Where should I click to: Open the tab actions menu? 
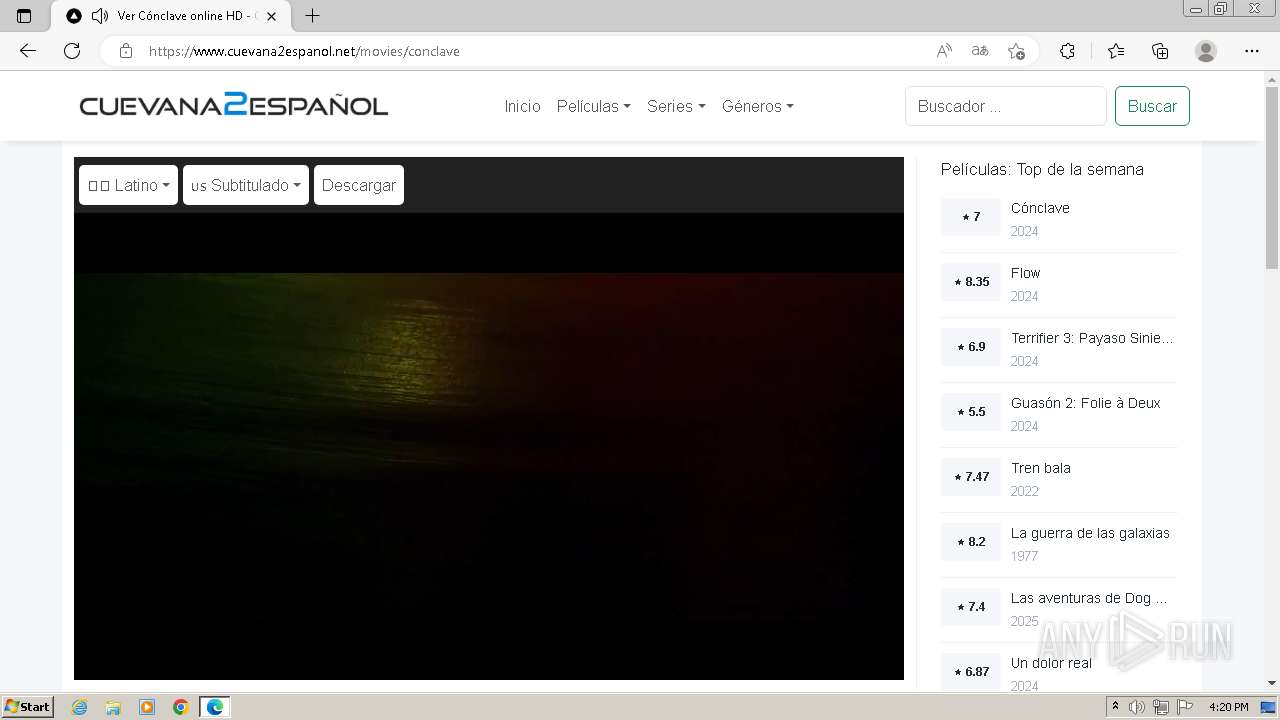(24, 16)
